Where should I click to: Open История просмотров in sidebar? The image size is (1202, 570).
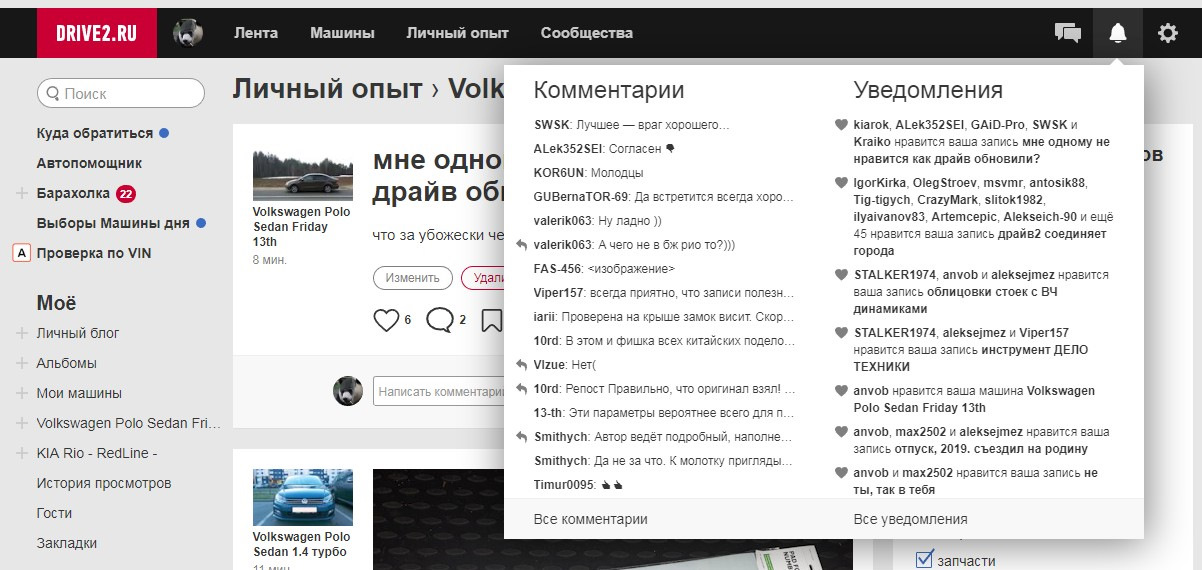click(x=104, y=483)
